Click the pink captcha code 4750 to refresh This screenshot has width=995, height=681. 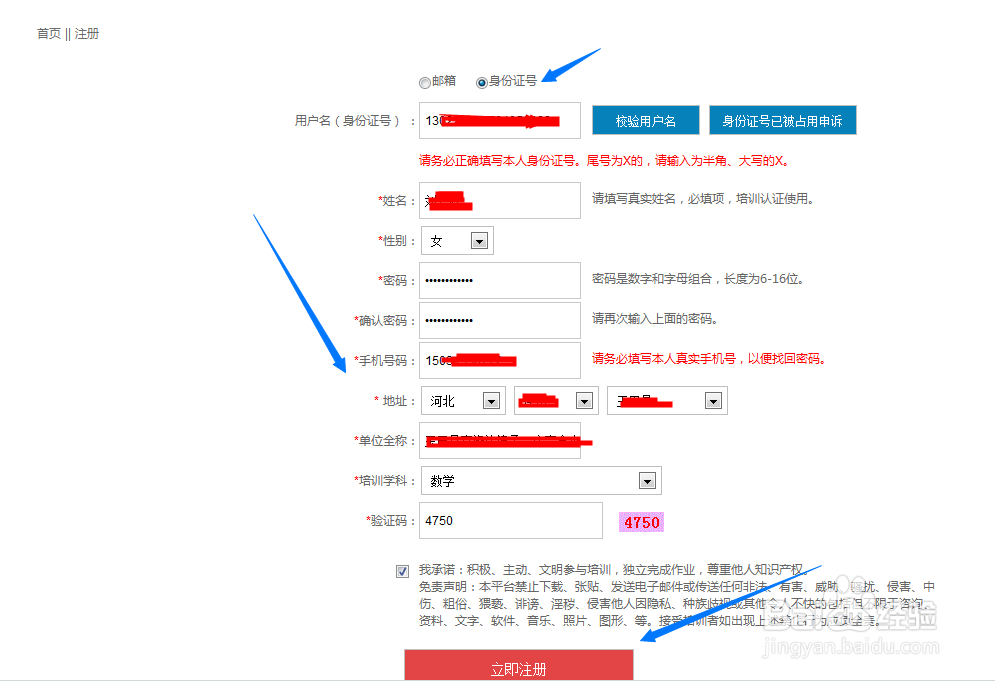640,522
